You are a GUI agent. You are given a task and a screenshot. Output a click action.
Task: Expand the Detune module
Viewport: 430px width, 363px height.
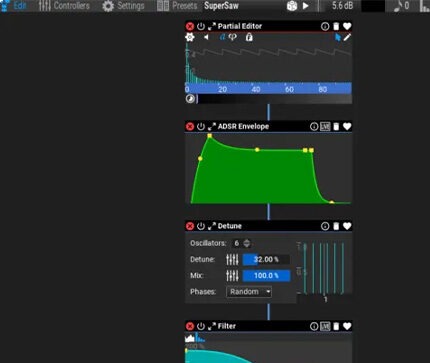[x=212, y=226]
